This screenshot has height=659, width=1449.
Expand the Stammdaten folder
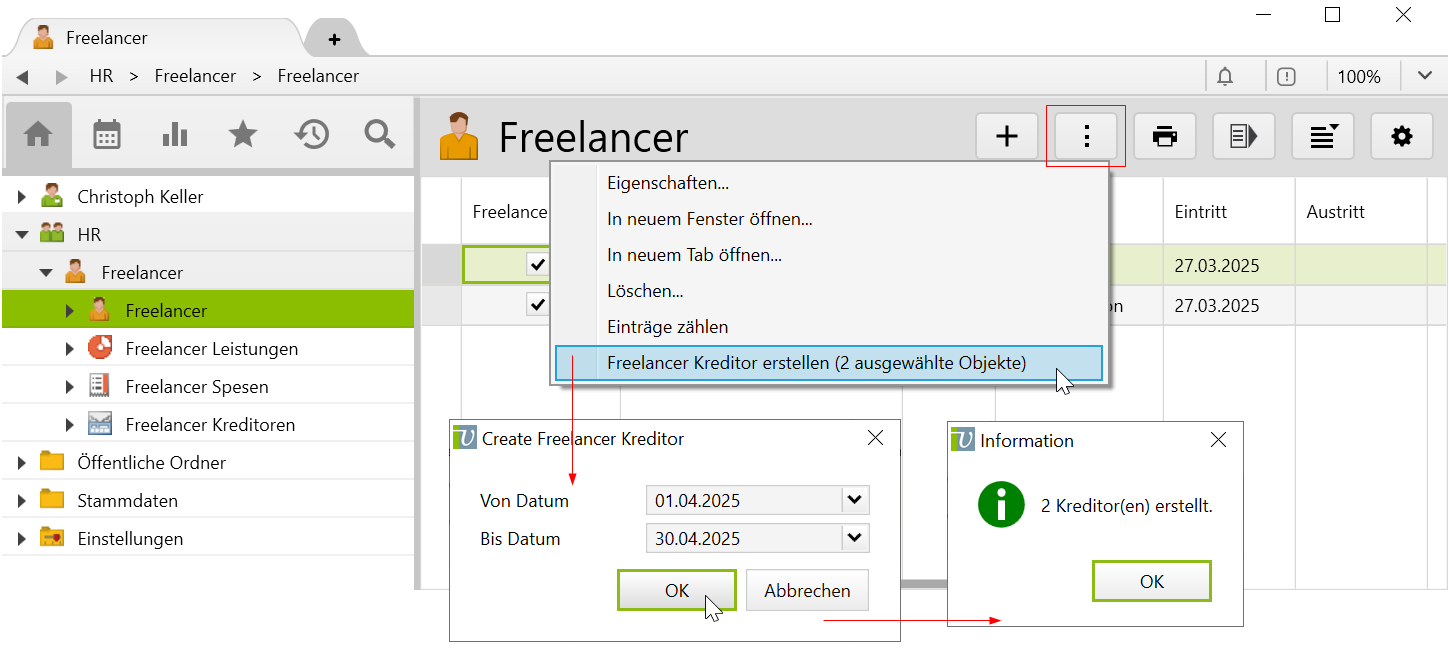coord(22,501)
